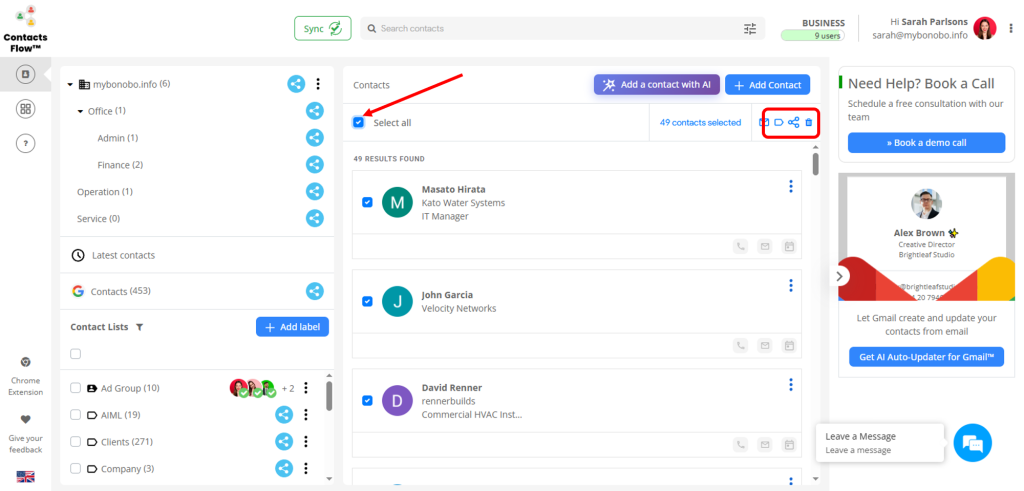Collapse the Office folder arrow

click(x=80, y=111)
